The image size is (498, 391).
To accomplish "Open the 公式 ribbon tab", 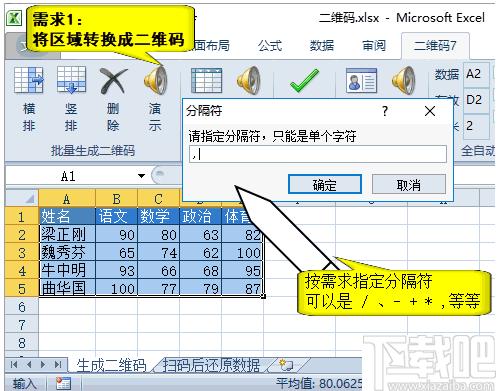I will tap(270, 45).
